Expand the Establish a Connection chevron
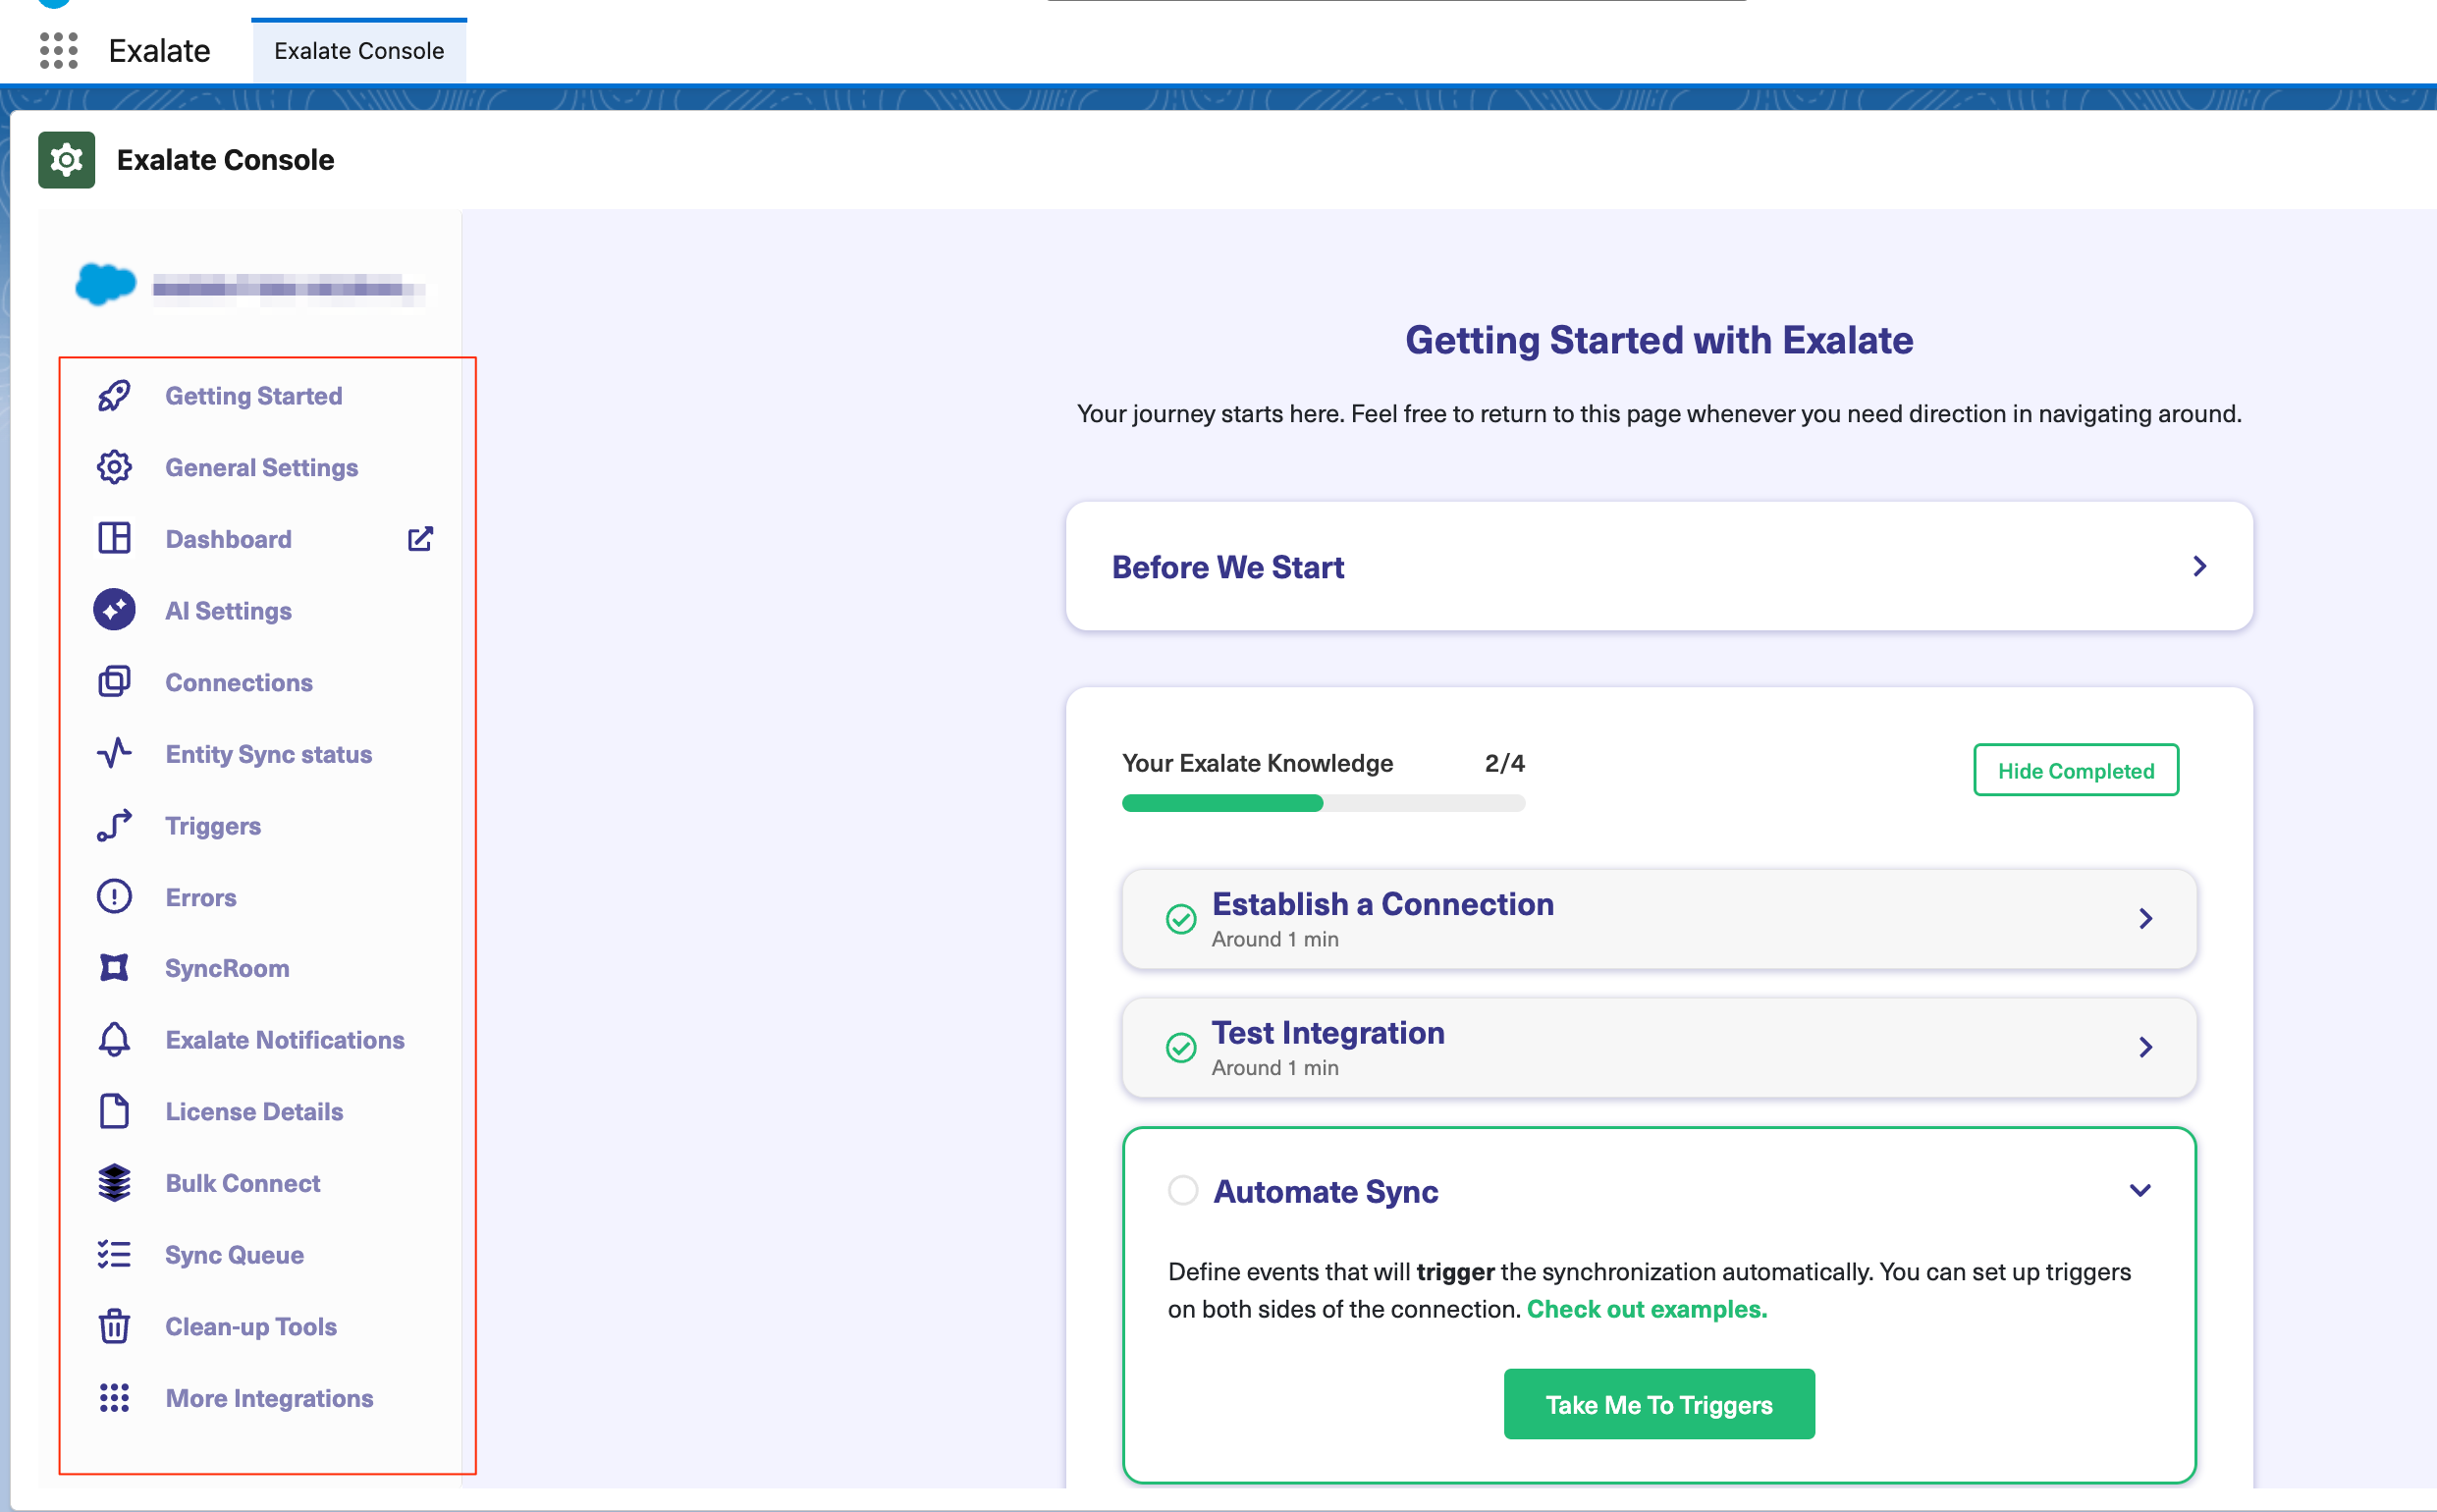 [x=2145, y=919]
